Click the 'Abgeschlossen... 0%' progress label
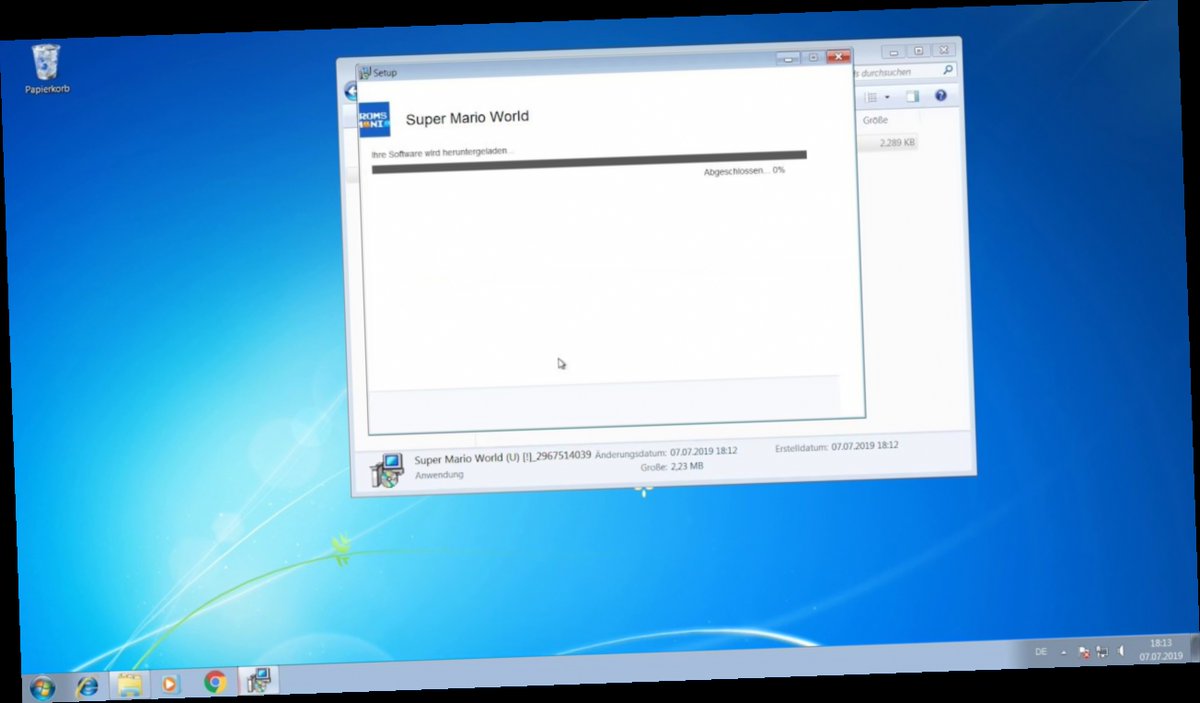This screenshot has width=1200, height=703. tap(744, 171)
